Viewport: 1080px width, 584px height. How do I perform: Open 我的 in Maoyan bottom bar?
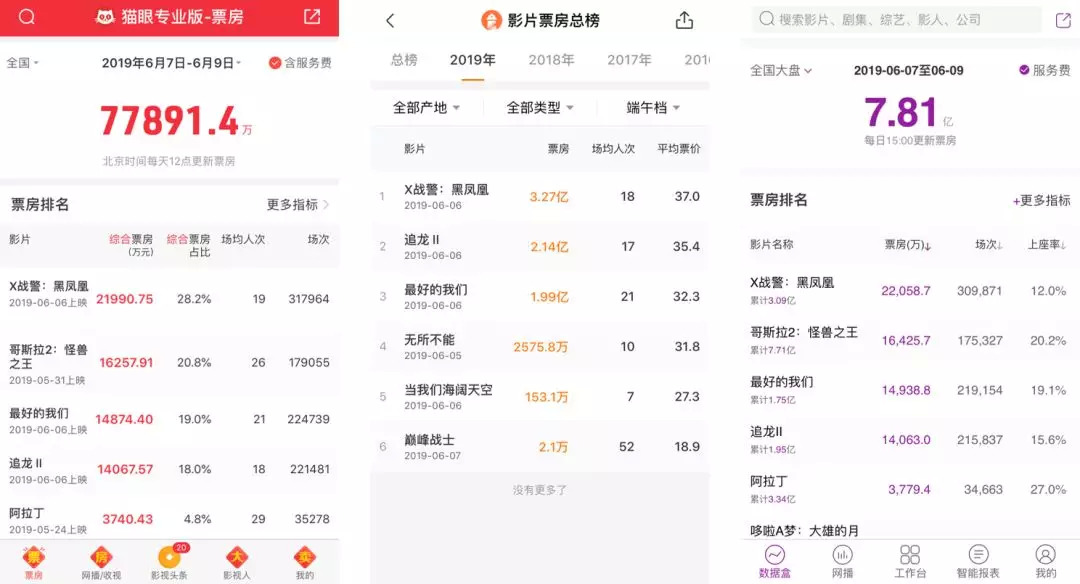[304, 562]
